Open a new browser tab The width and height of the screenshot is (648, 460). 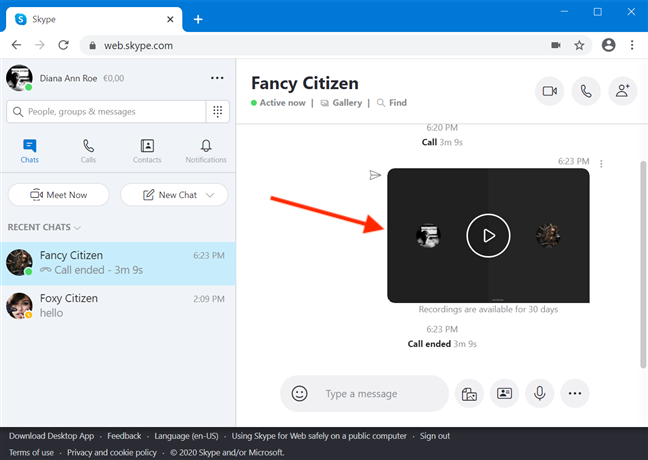(198, 19)
